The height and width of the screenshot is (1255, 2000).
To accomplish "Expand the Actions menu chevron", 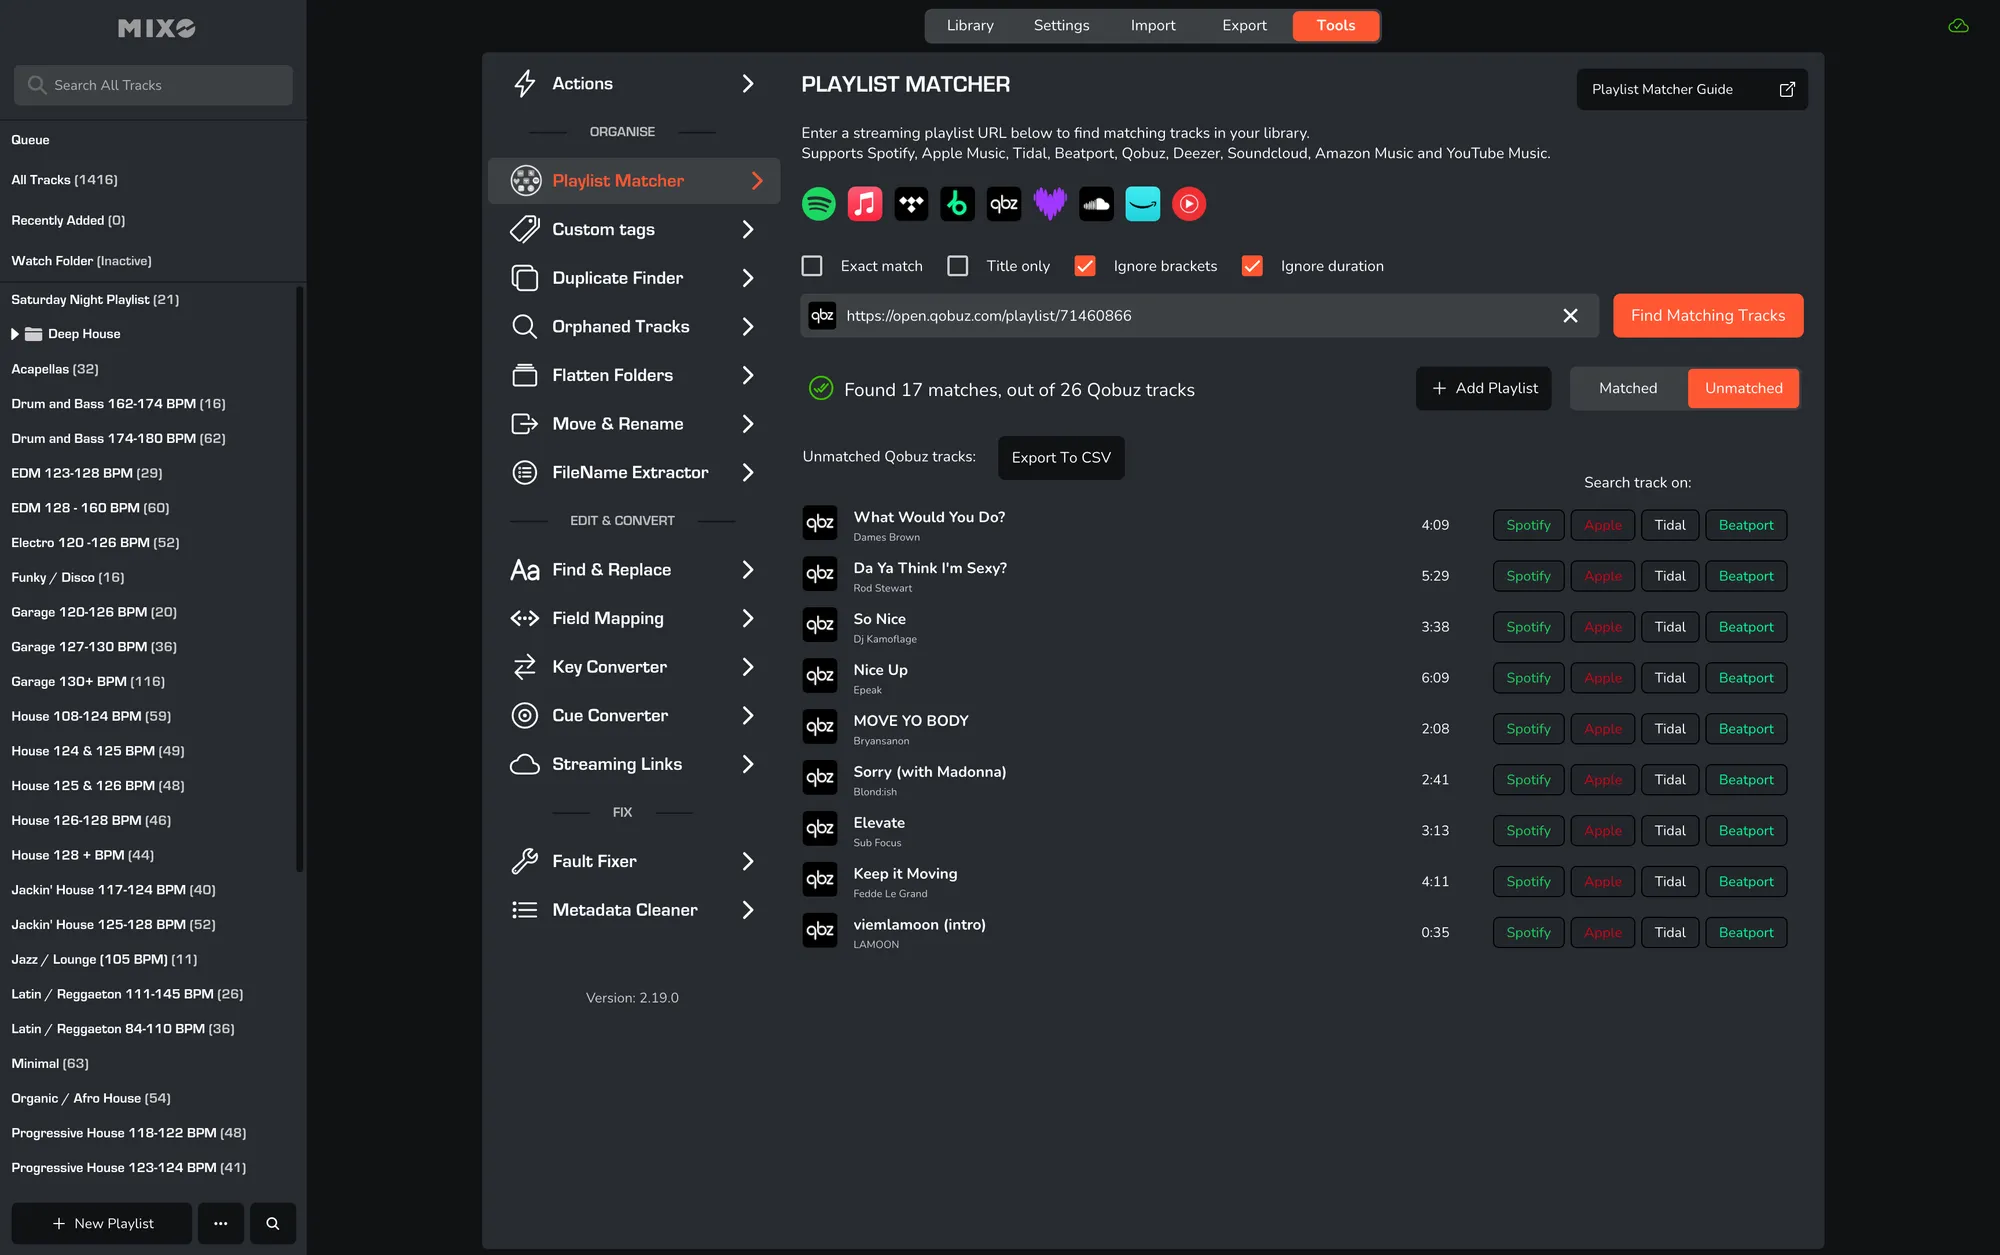I will (747, 84).
